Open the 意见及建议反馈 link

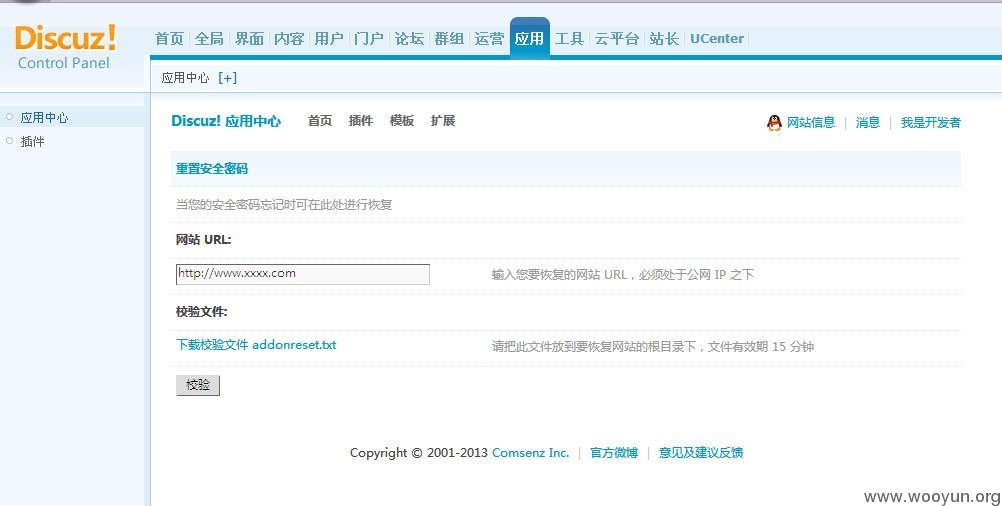coord(701,453)
